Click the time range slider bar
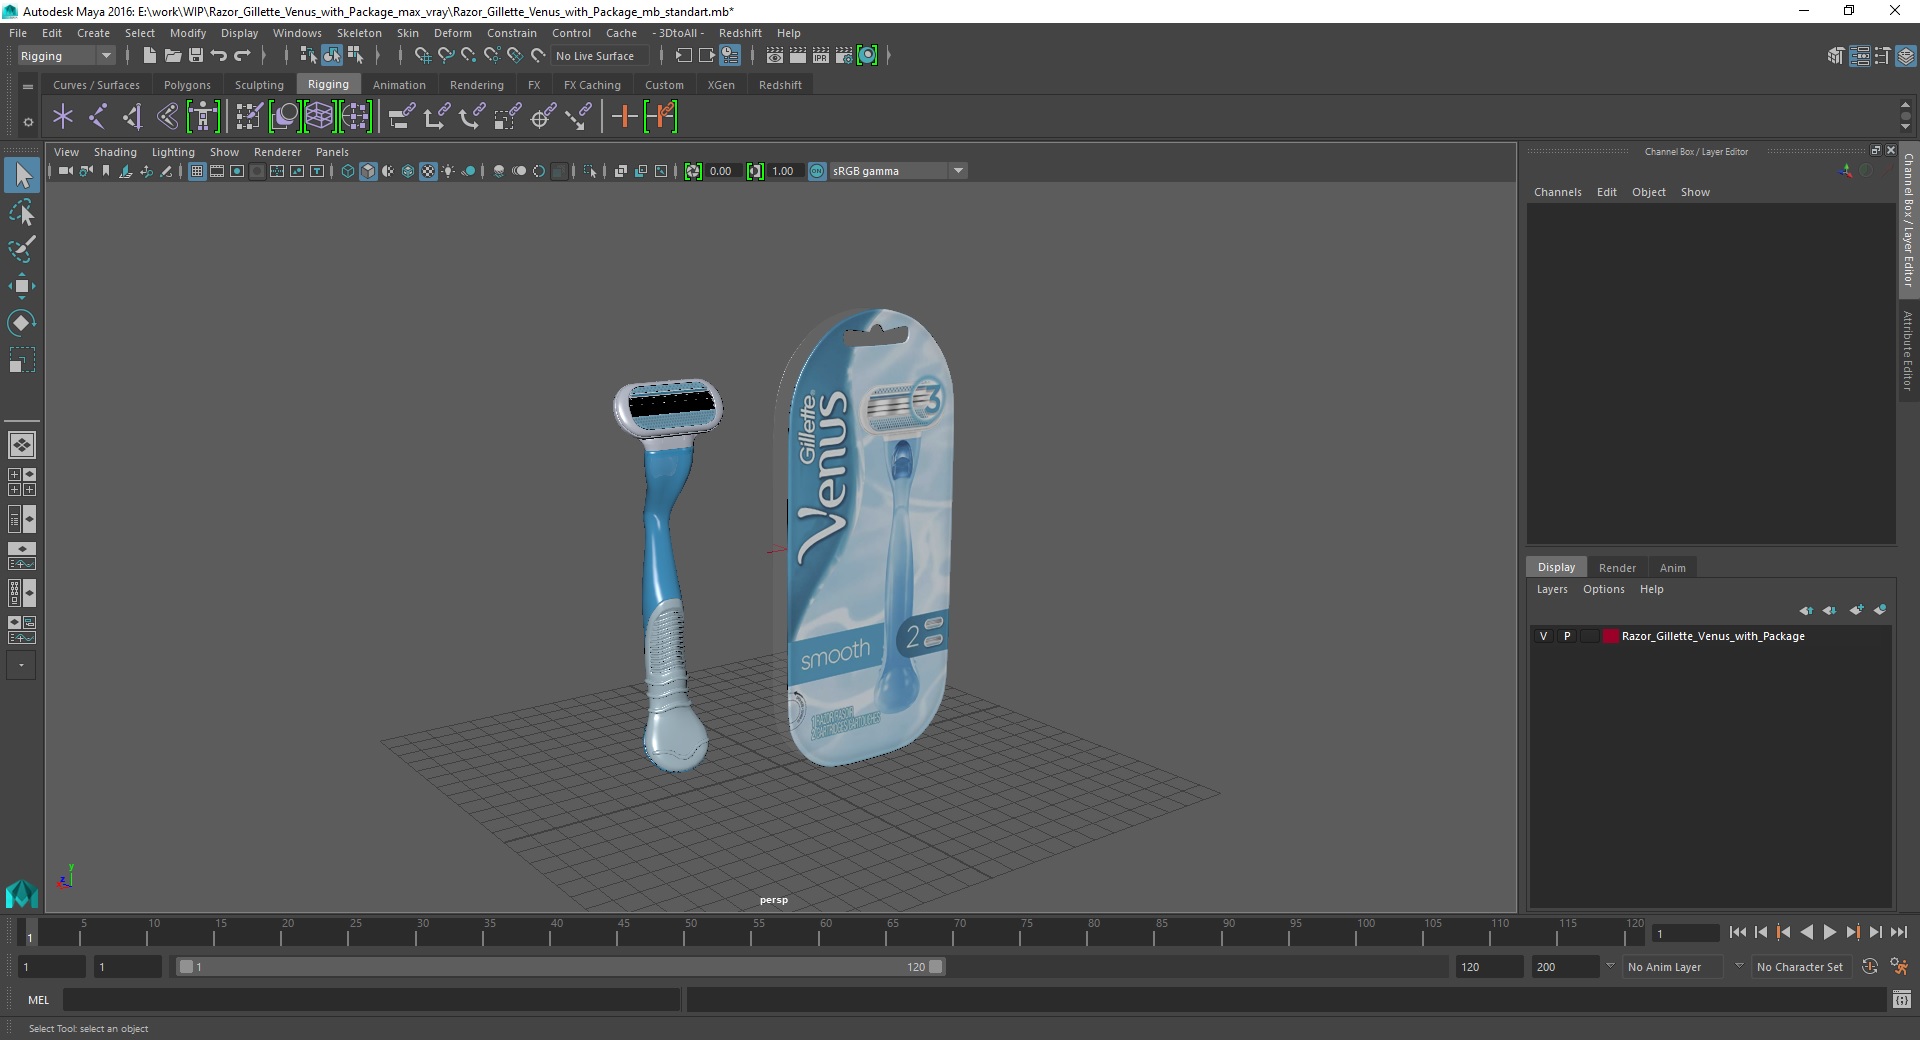The image size is (1920, 1040). (560, 967)
